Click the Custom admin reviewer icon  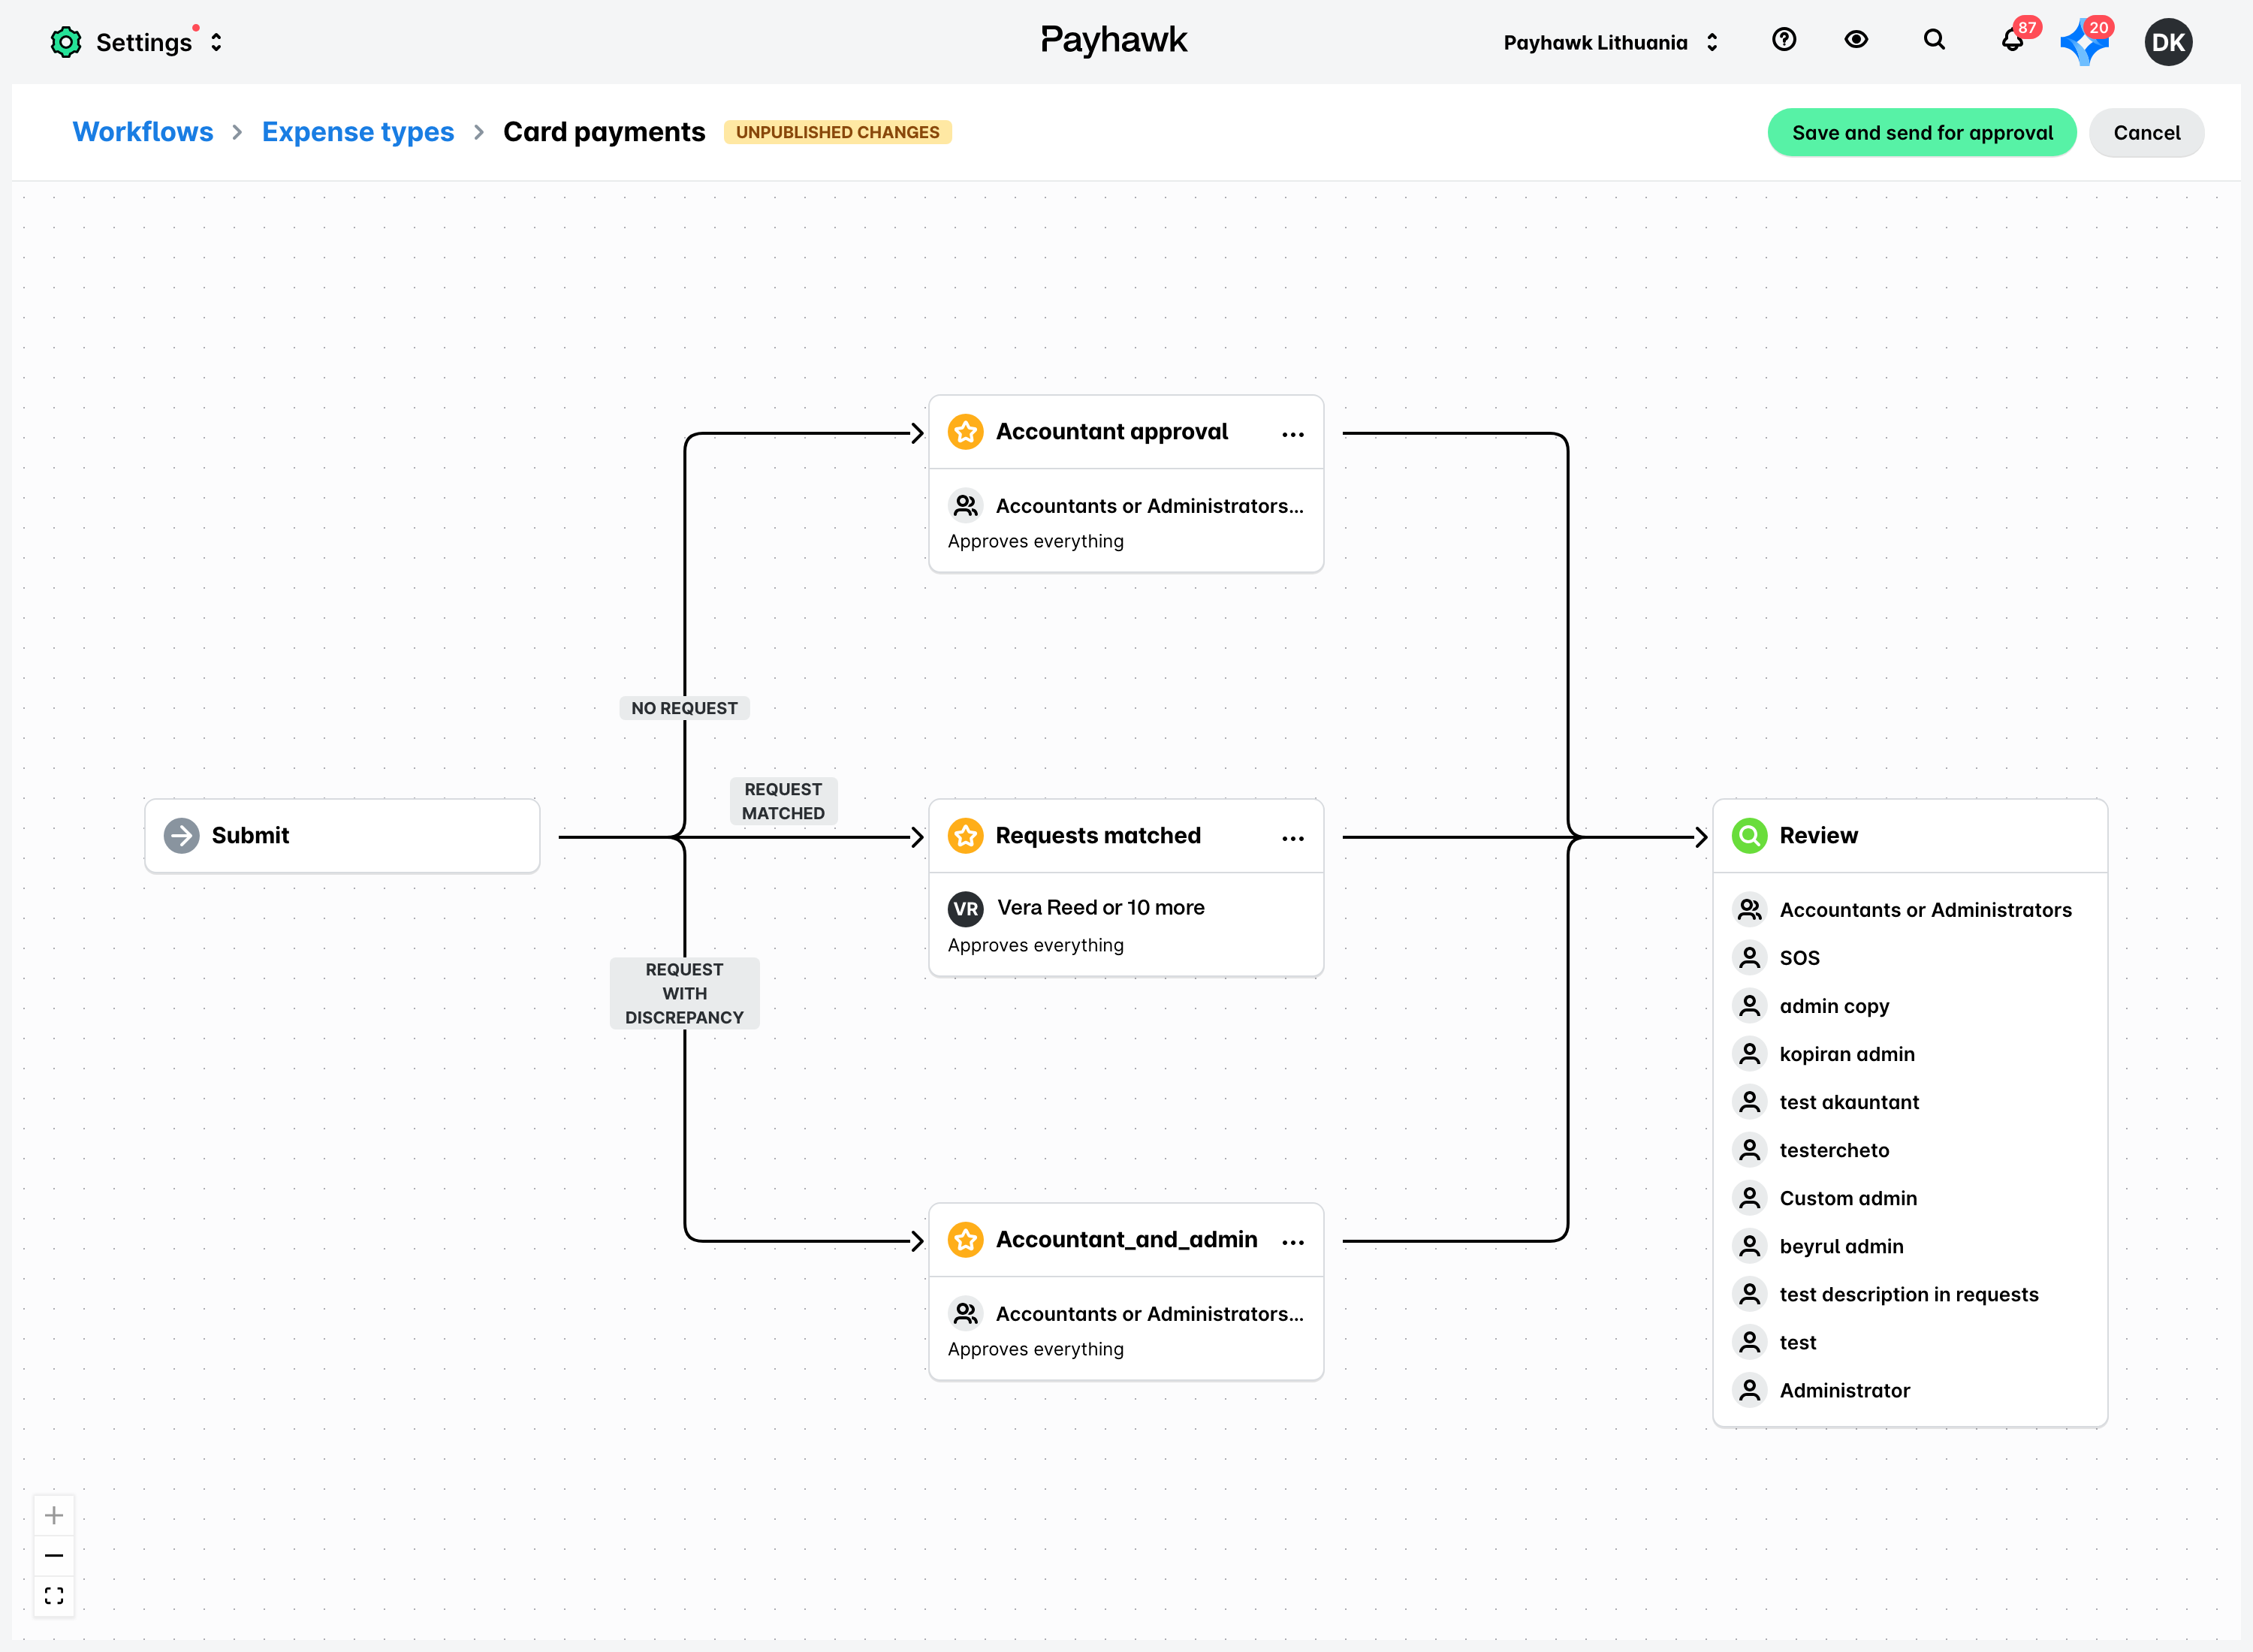point(1749,1198)
